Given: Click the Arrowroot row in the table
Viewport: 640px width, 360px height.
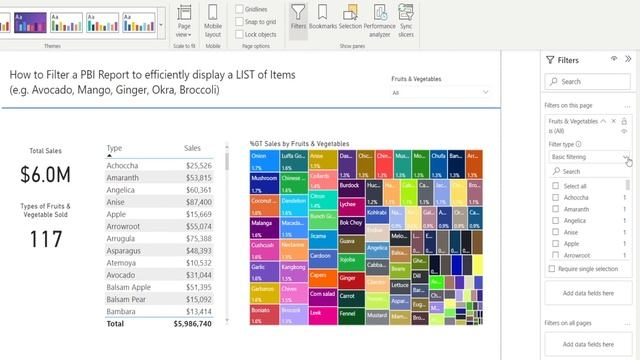Looking at the screenshot, I should (x=159, y=226).
